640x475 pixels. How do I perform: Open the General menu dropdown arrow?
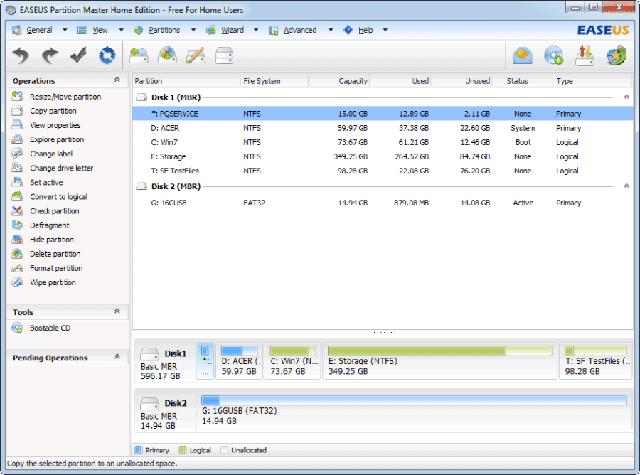click(x=65, y=30)
